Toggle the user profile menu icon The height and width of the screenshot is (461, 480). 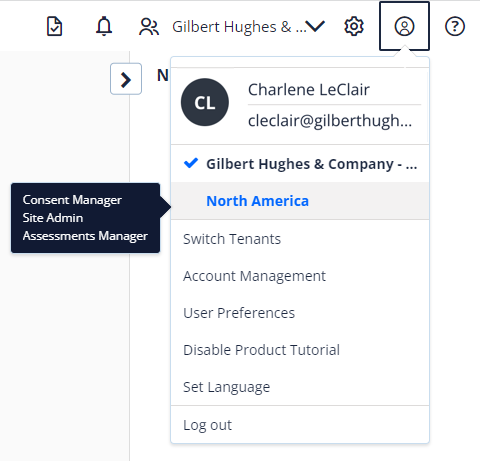click(x=404, y=26)
